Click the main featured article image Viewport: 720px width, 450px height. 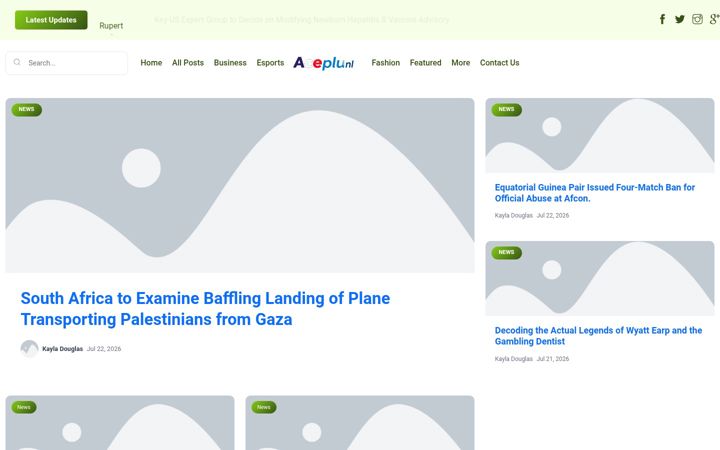[240, 186]
